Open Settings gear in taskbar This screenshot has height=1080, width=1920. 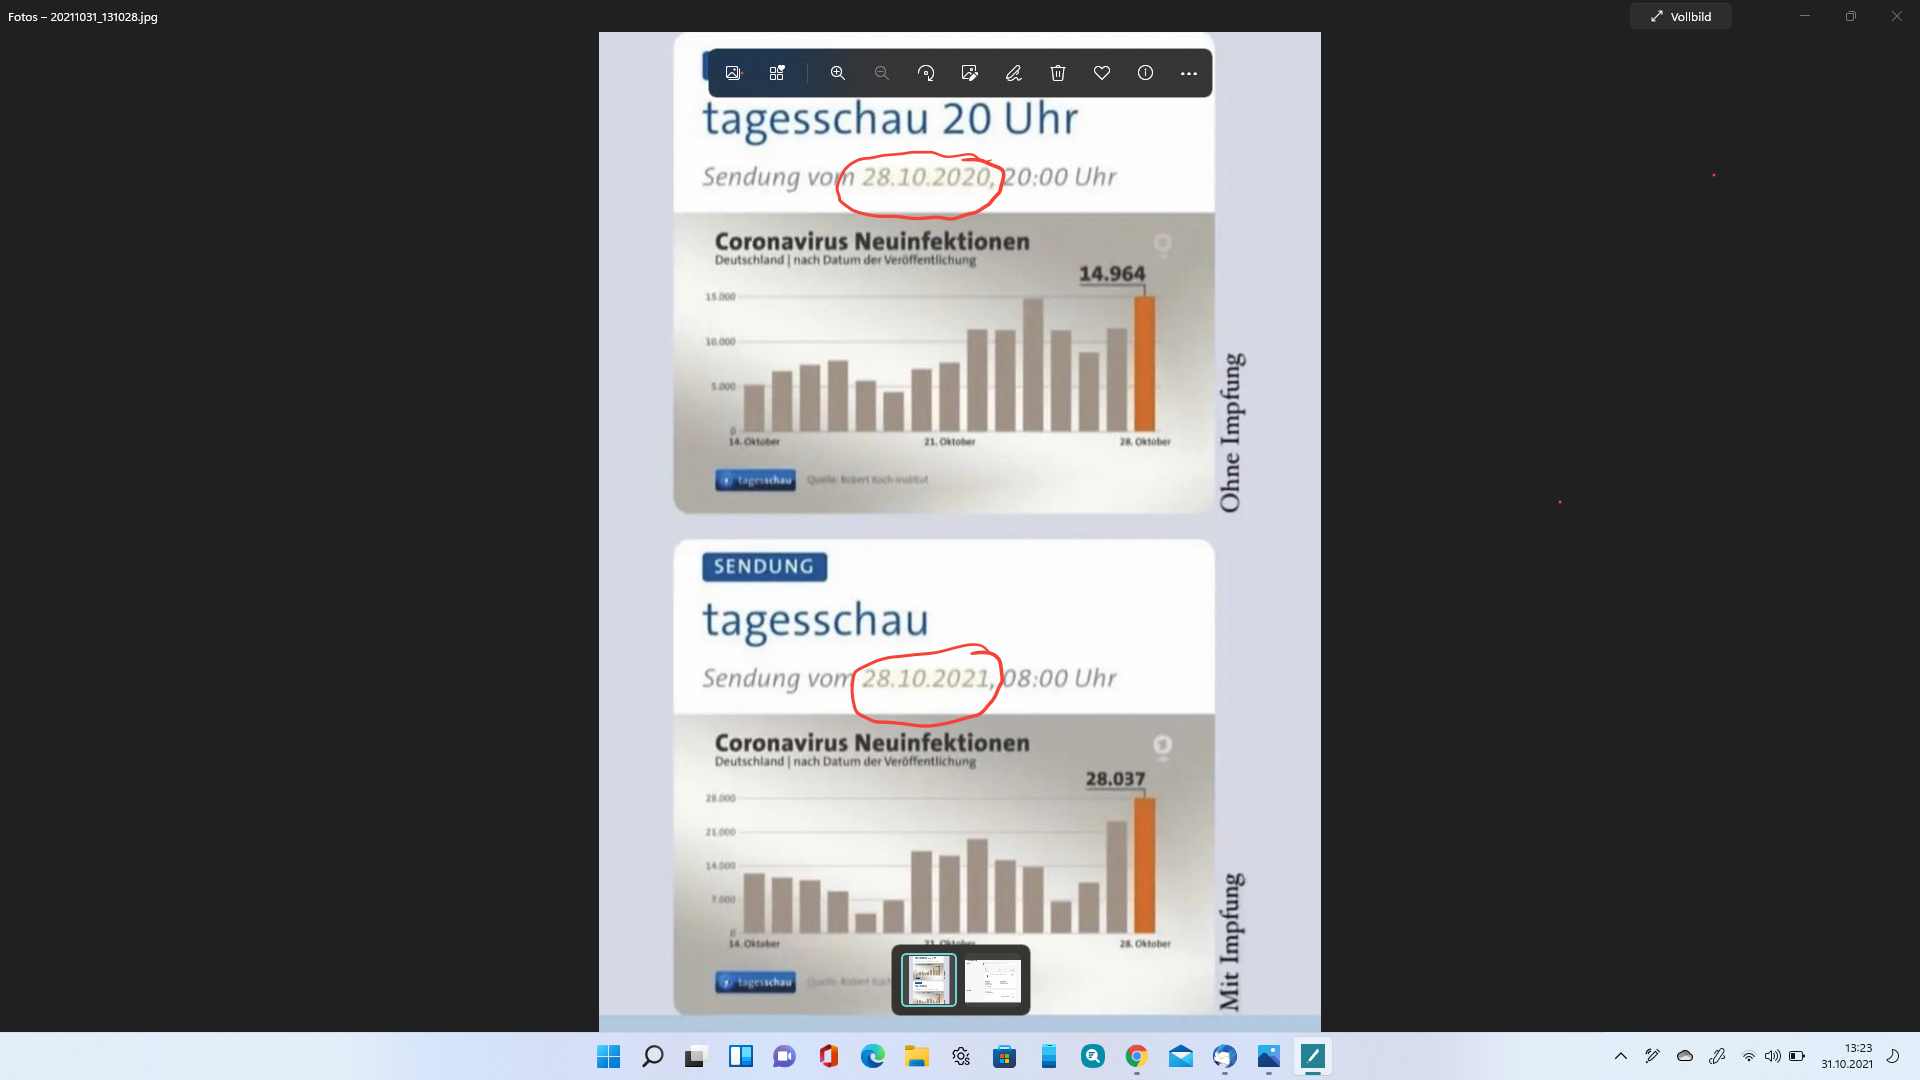point(961,1056)
